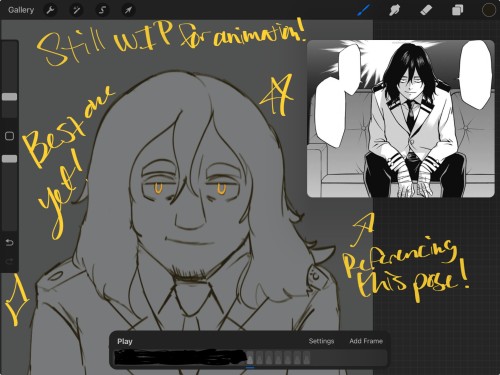Add Frame to the animation timeline

366,341
